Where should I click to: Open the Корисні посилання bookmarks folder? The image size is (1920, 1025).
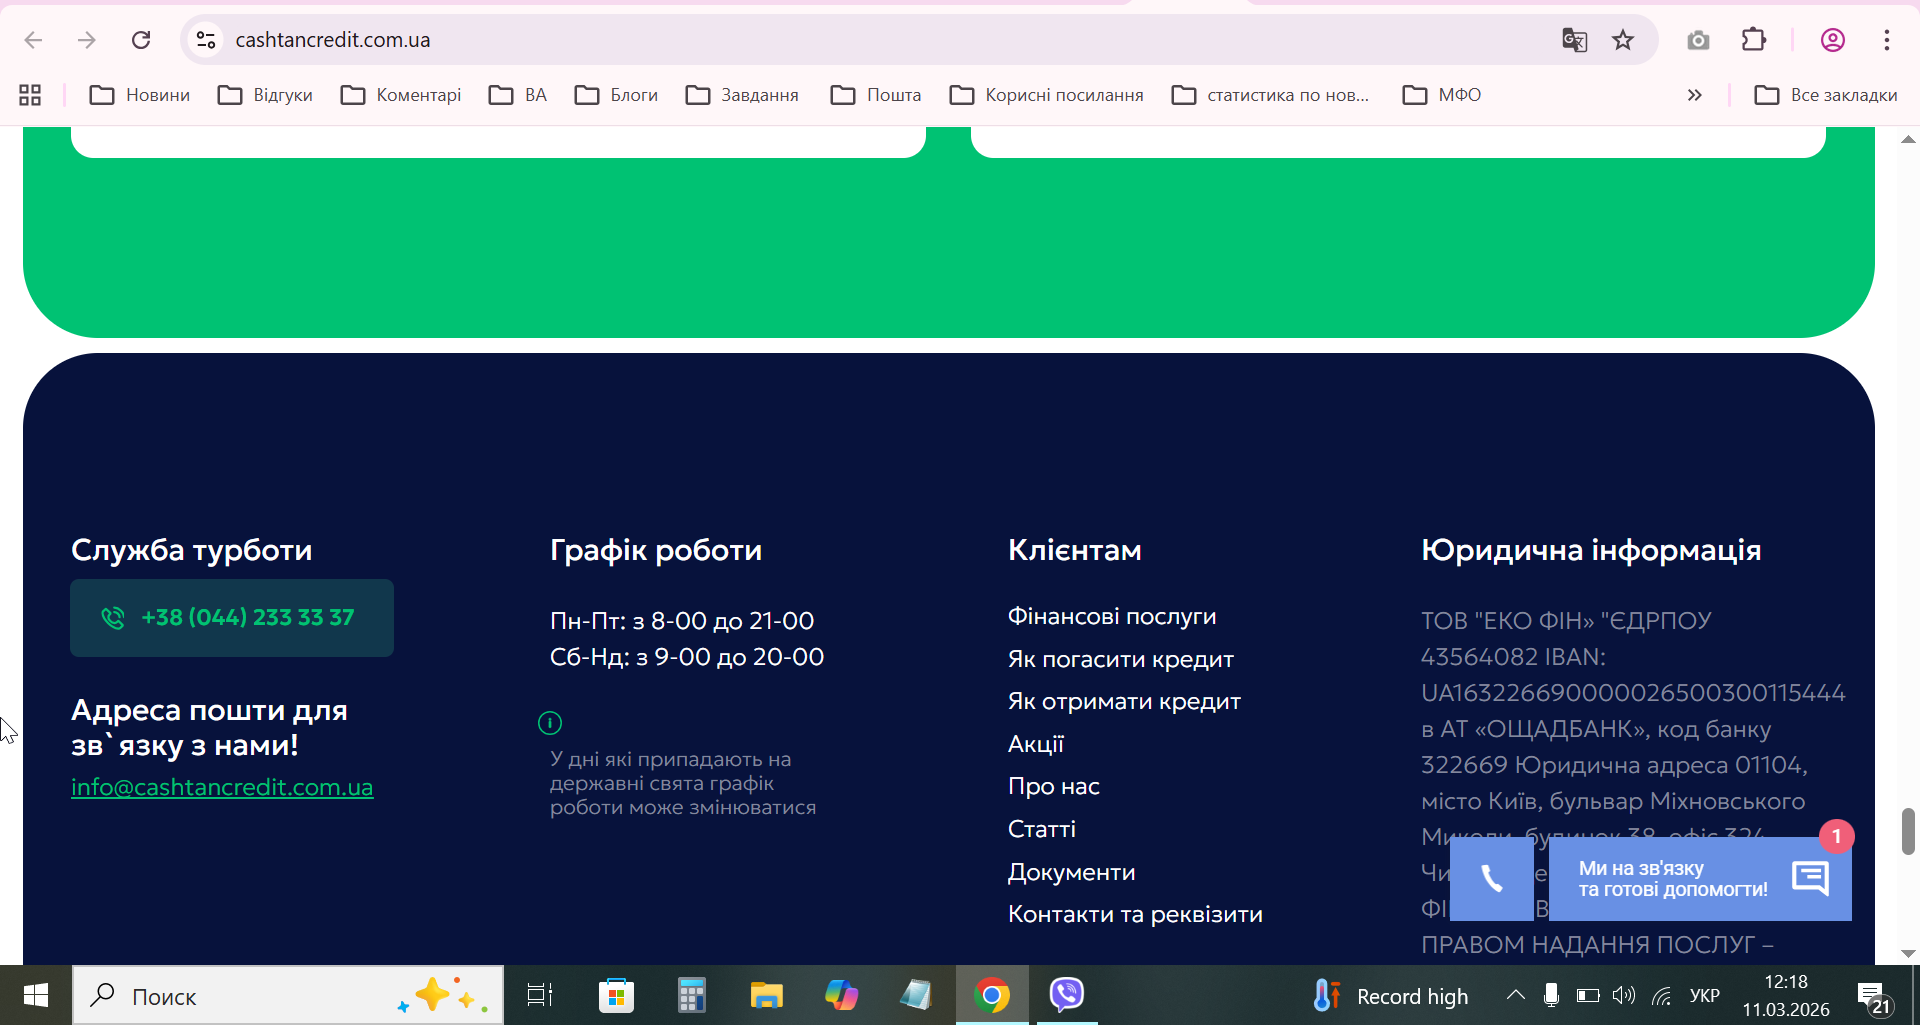click(1047, 95)
